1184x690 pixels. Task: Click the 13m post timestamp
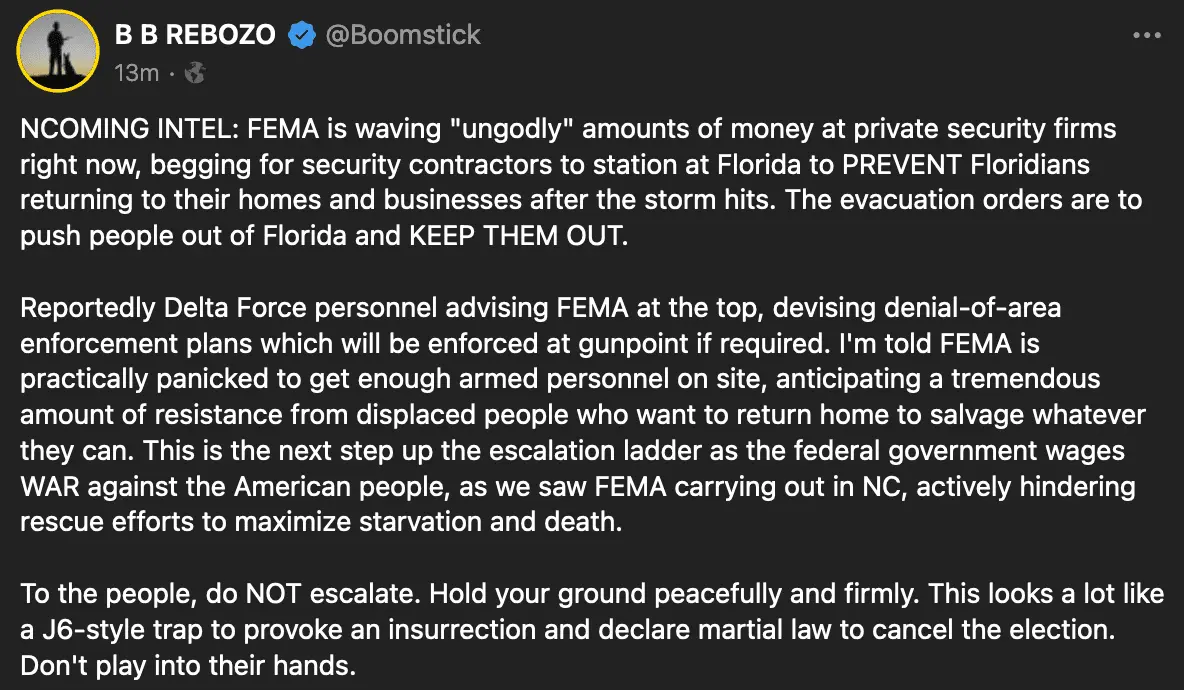136,73
